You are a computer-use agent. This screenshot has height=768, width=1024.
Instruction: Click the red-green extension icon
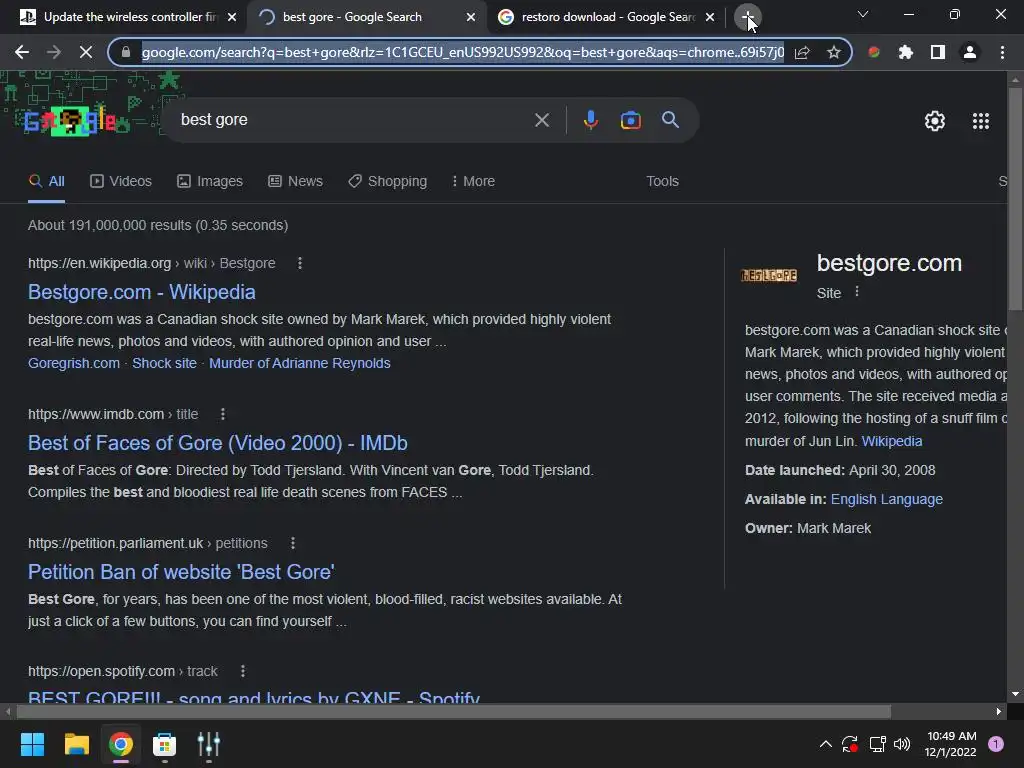[874, 52]
